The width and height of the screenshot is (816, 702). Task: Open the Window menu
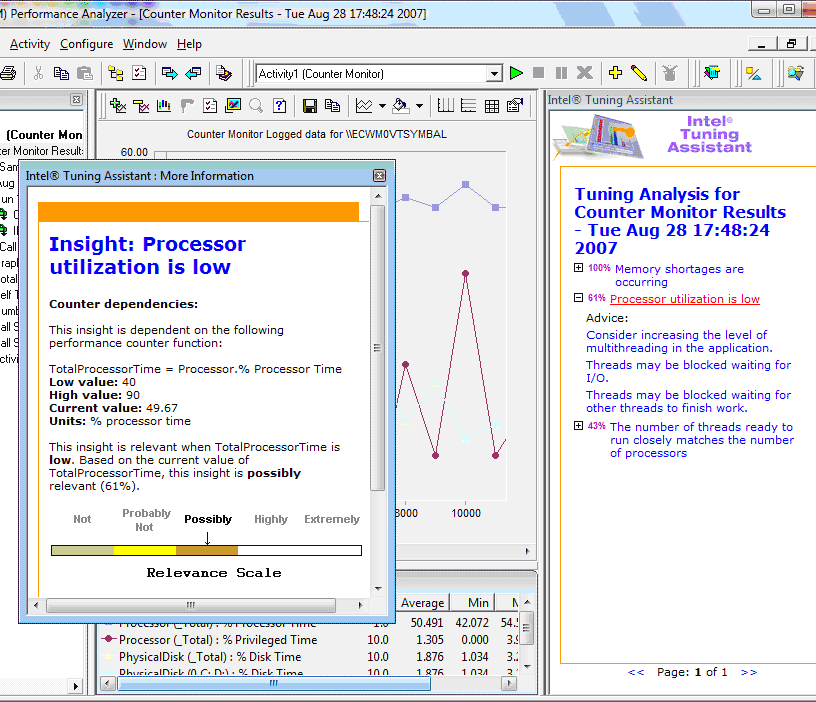coord(145,44)
